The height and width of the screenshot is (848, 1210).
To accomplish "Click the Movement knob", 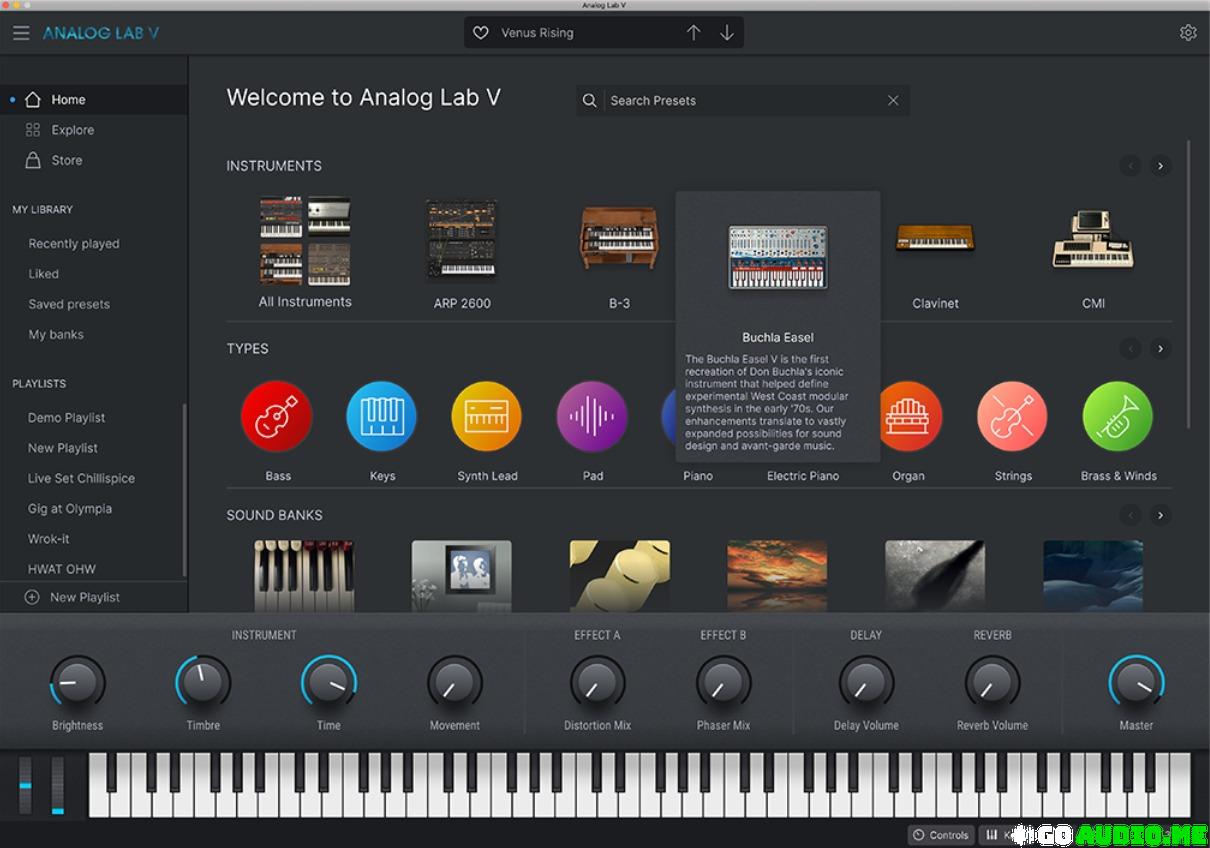I will (455, 683).
